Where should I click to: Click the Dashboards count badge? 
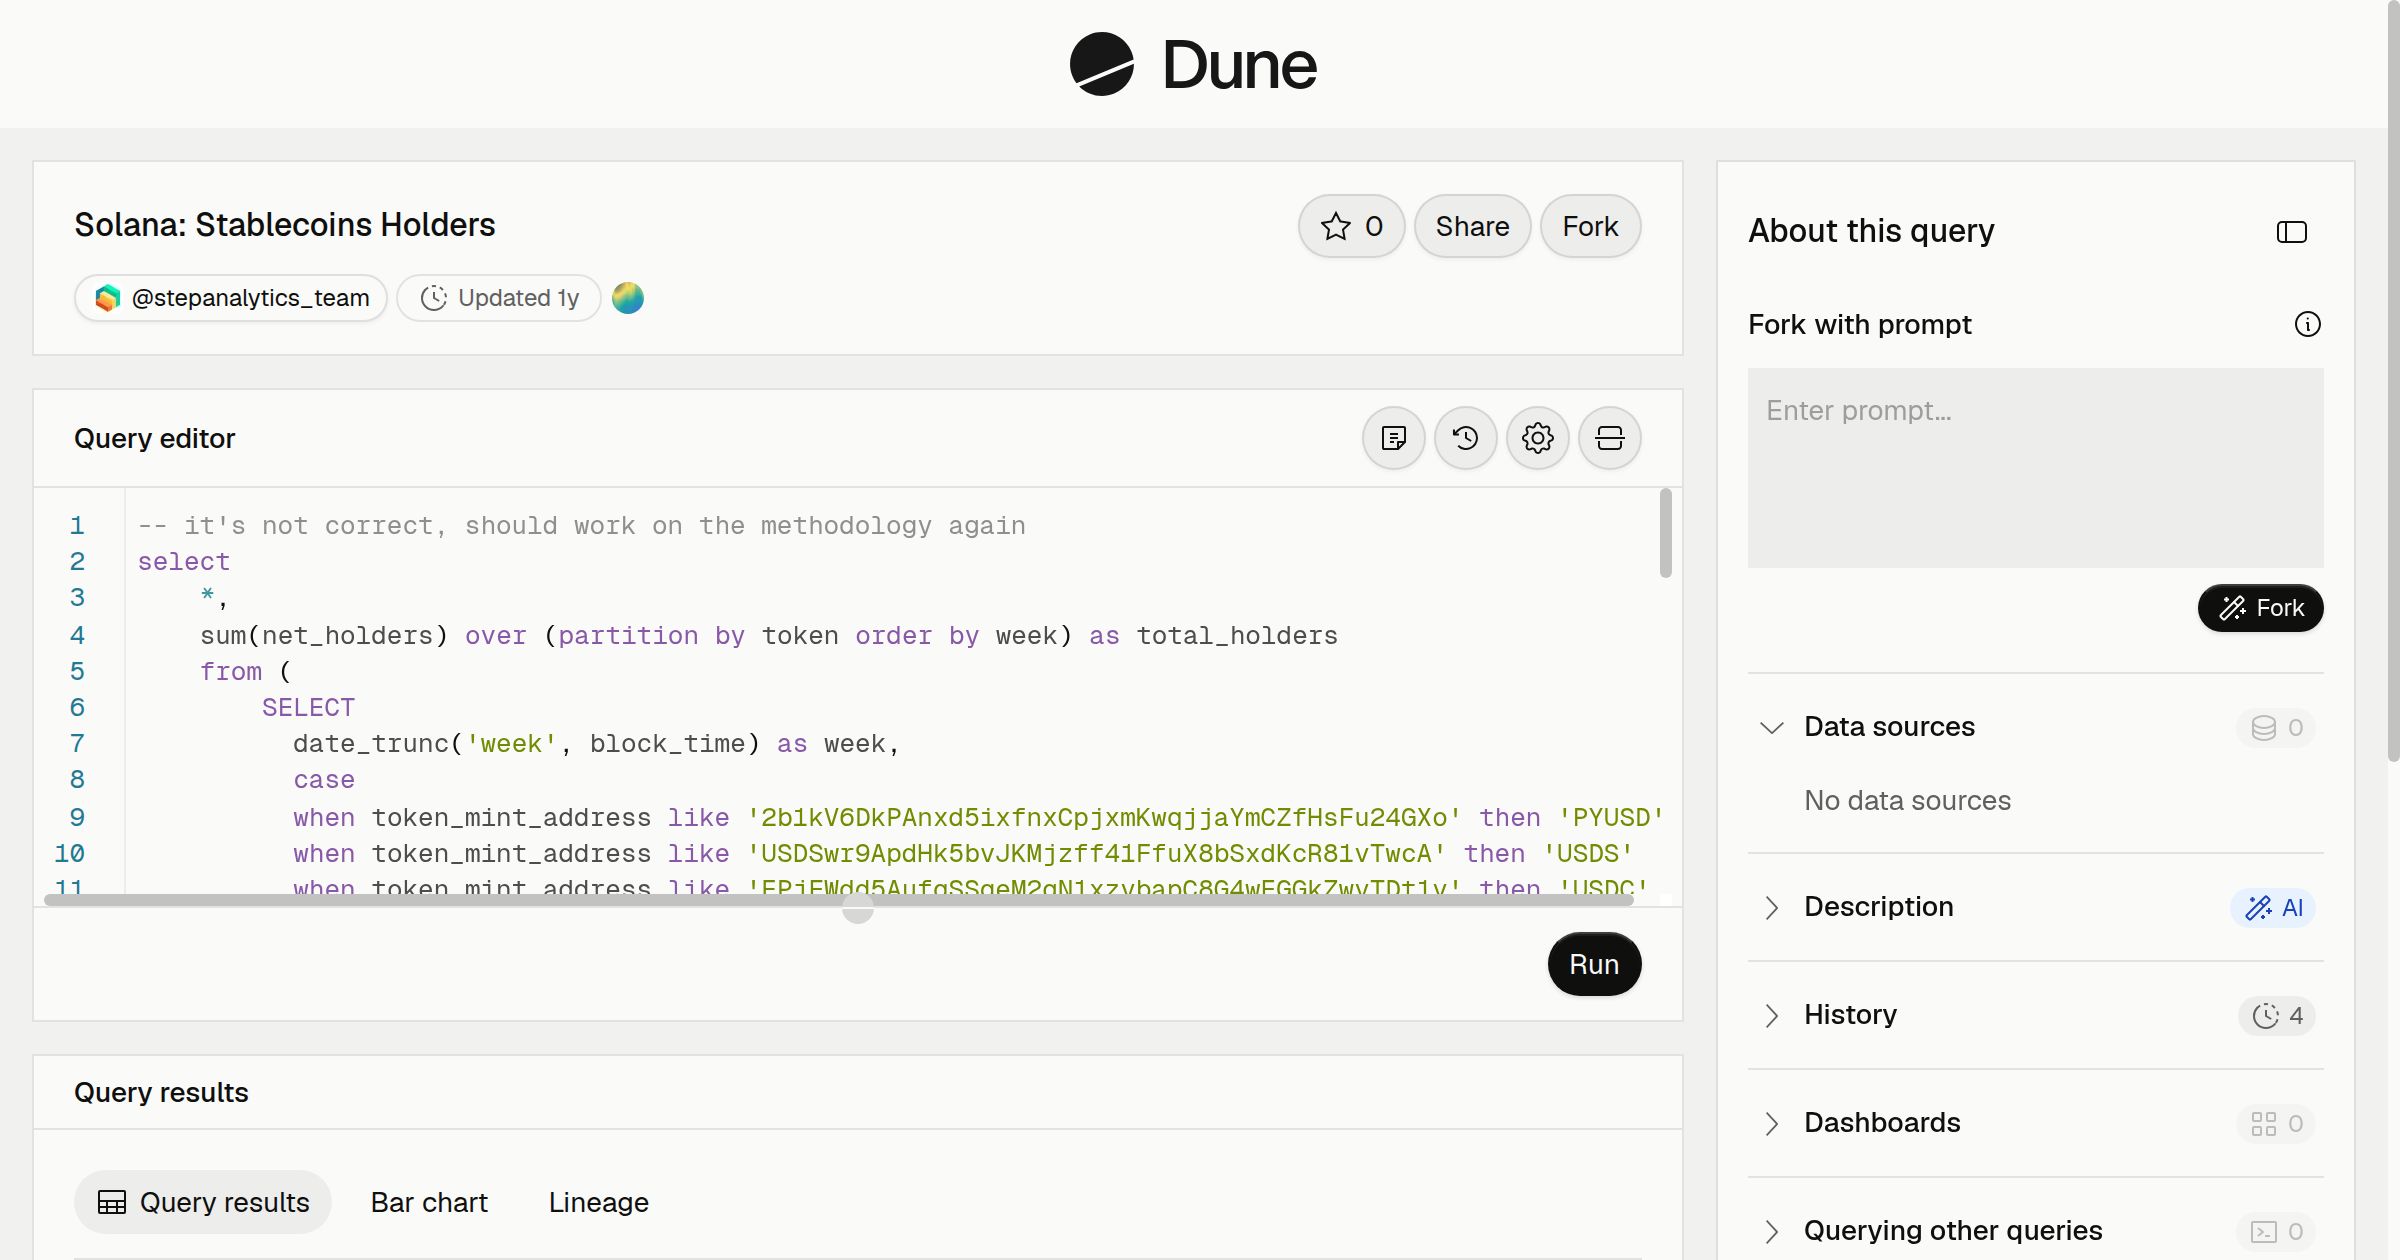[x=2276, y=1123]
